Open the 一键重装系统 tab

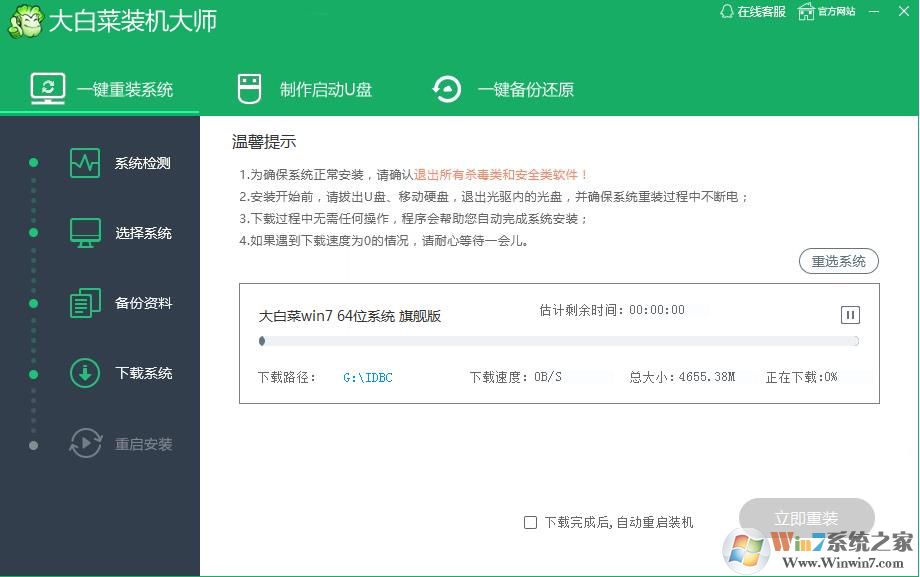pos(100,89)
